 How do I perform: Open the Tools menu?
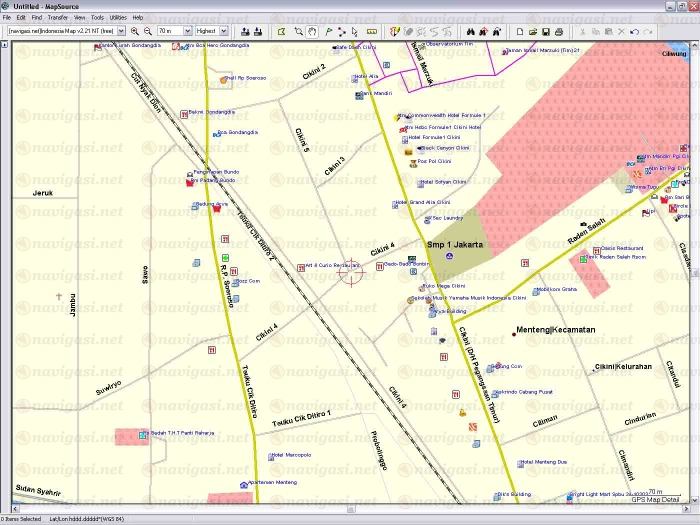coord(97,17)
